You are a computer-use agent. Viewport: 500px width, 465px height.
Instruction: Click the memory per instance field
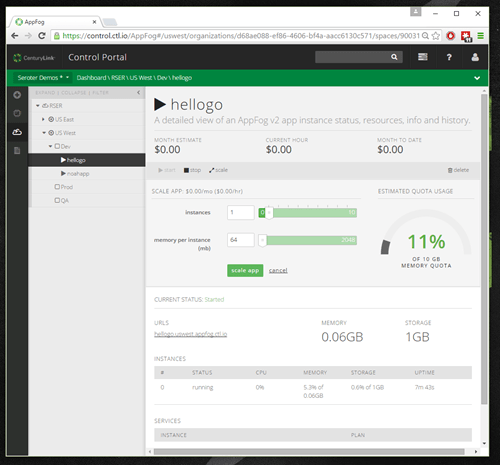[x=241, y=240]
